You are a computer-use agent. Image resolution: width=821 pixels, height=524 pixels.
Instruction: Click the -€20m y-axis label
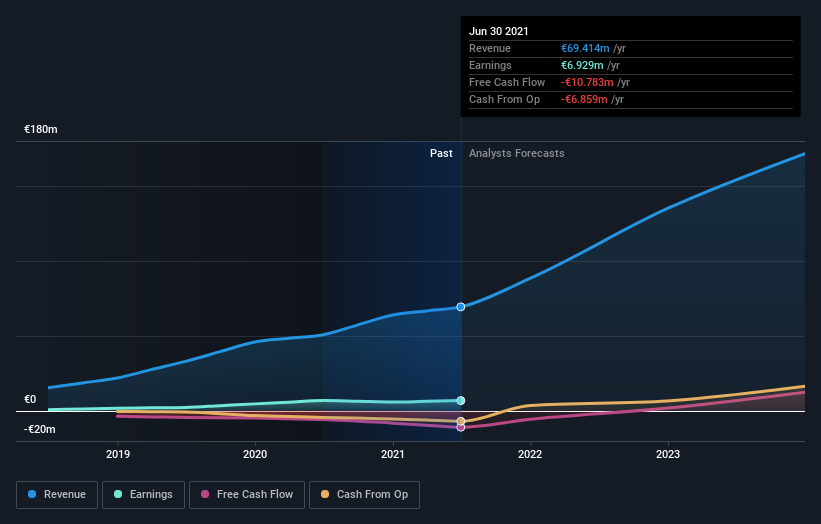40,429
